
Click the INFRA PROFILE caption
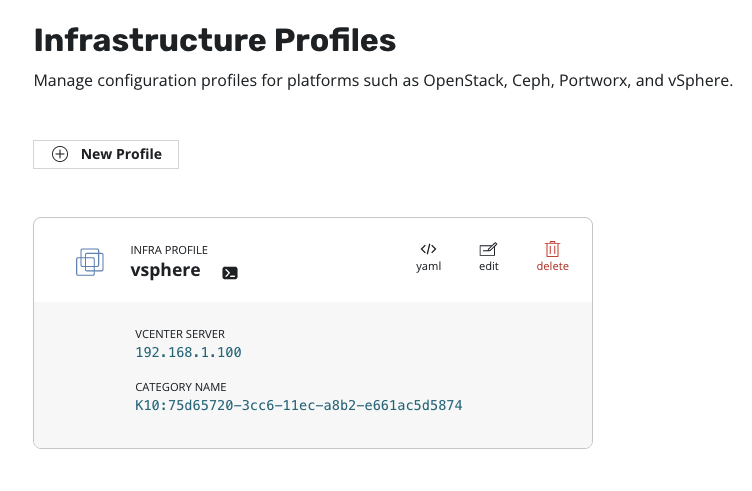(169, 250)
